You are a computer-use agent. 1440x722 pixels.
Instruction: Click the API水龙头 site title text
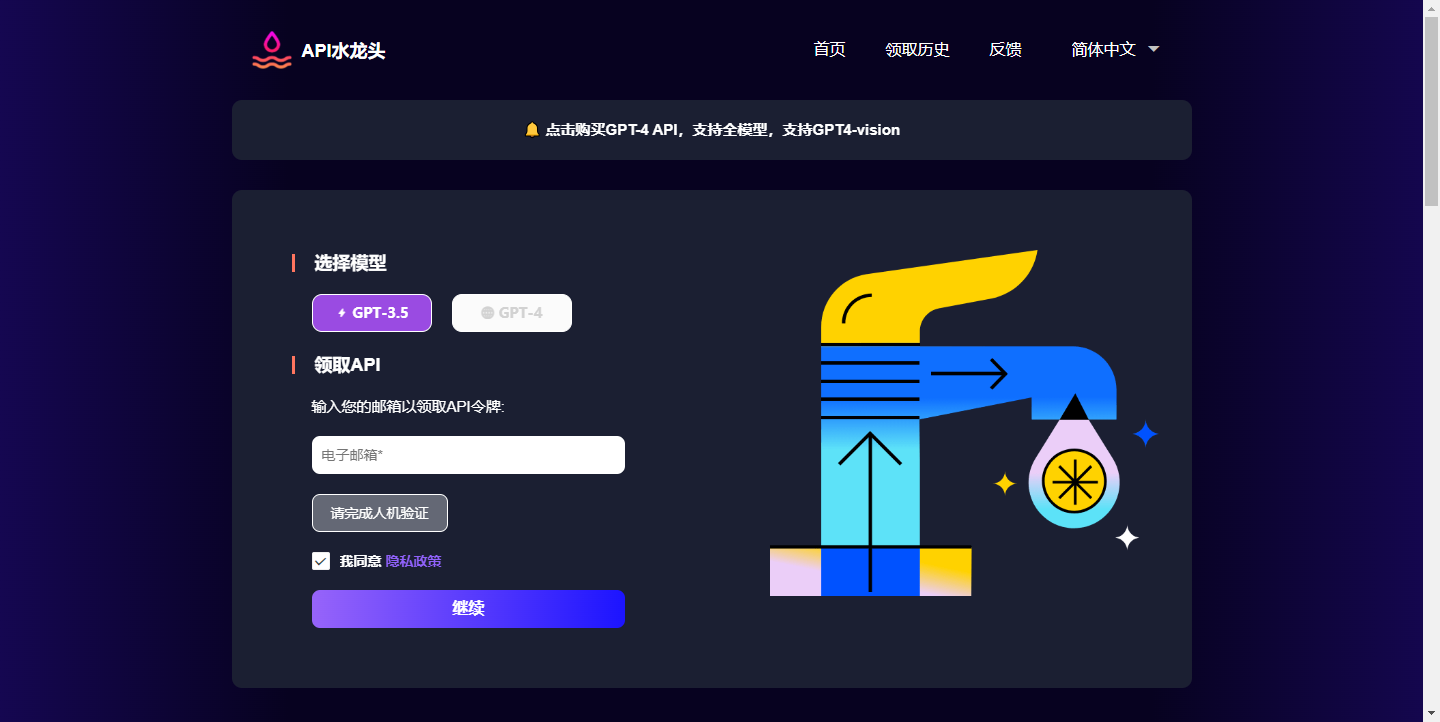click(343, 51)
